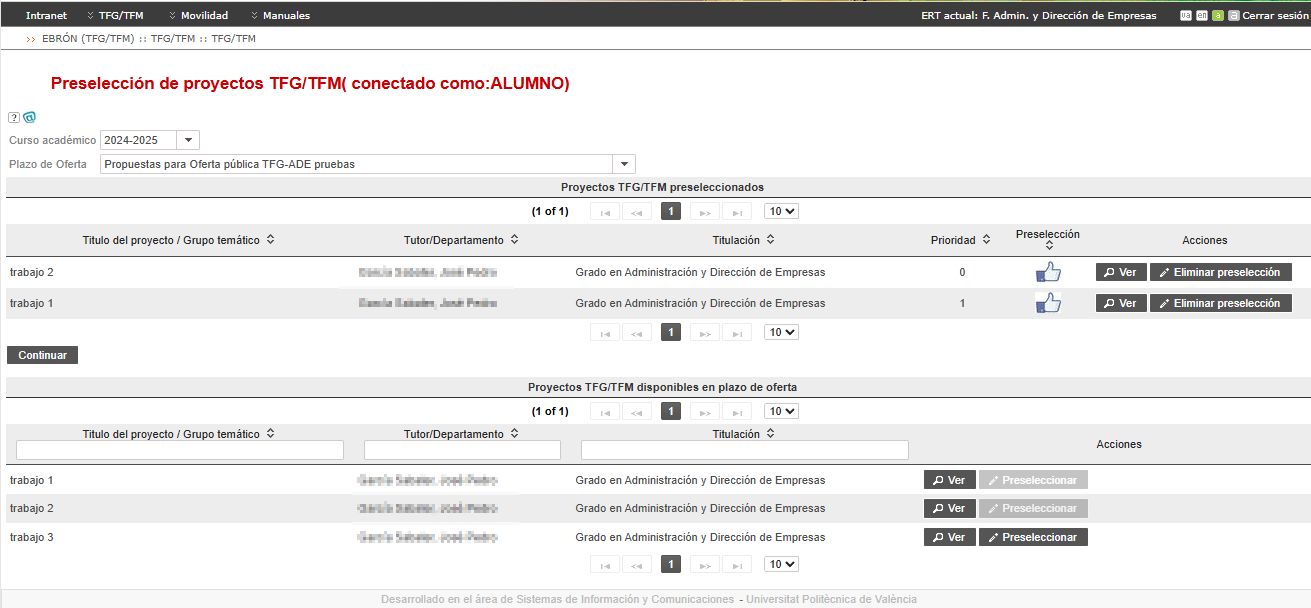Click the blue @ contact icon
This screenshot has height=608, width=1311.
point(29,117)
